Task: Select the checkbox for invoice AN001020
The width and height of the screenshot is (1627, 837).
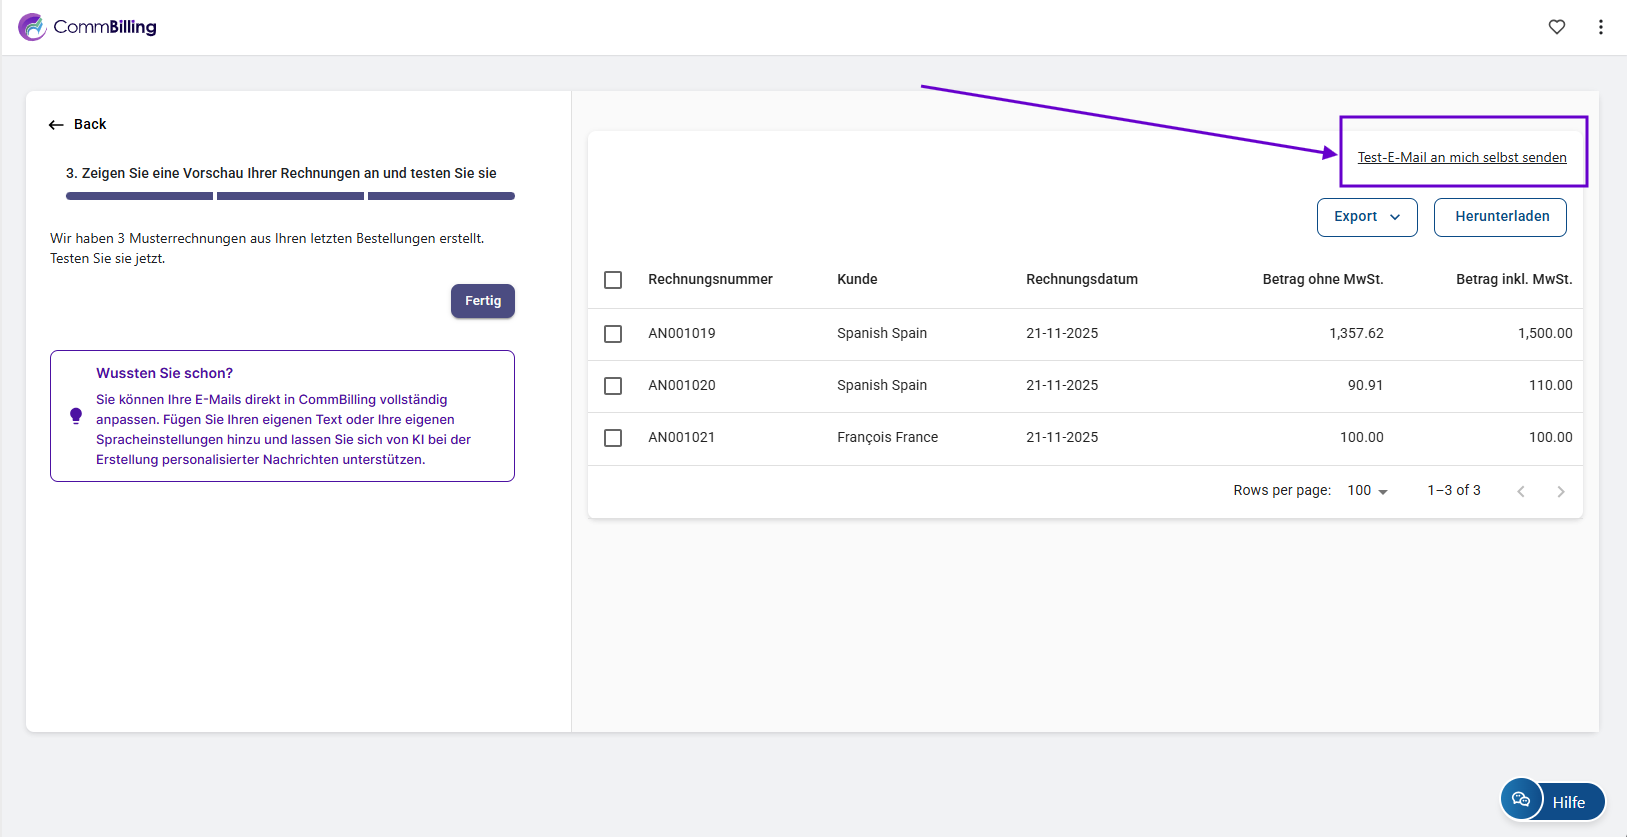Action: 613,386
